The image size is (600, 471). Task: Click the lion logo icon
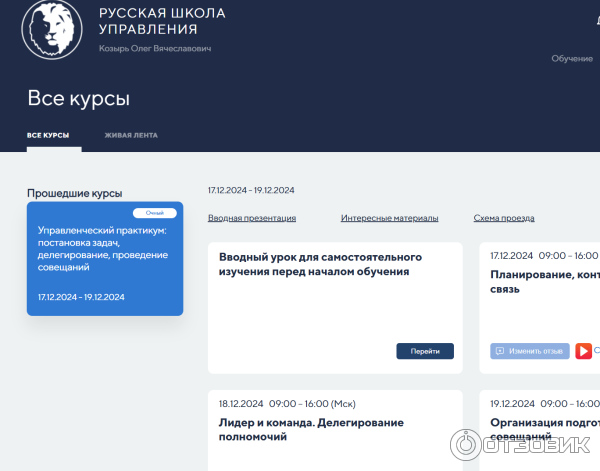(x=52, y=30)
